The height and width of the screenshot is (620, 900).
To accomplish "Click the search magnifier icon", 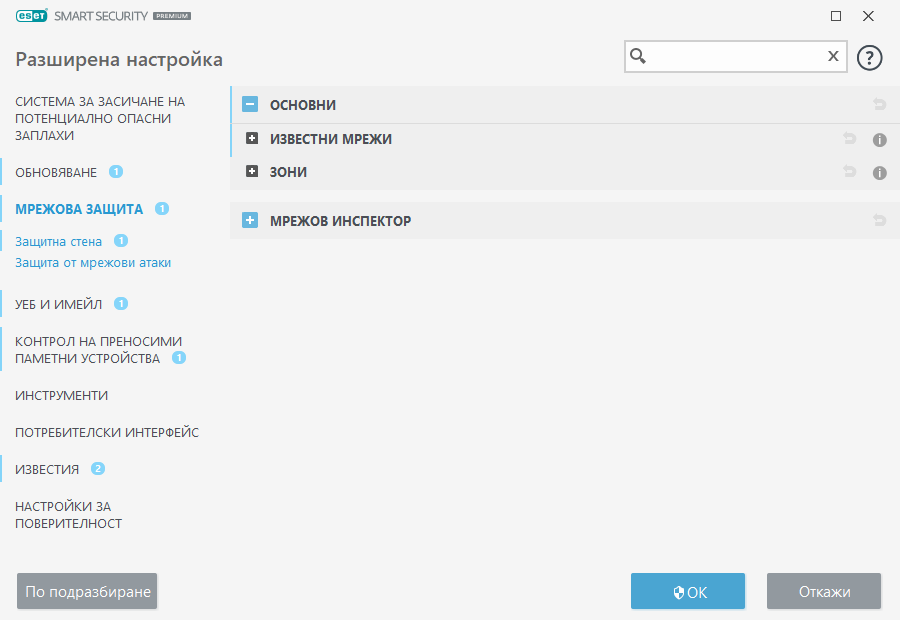I will point(638,56).
